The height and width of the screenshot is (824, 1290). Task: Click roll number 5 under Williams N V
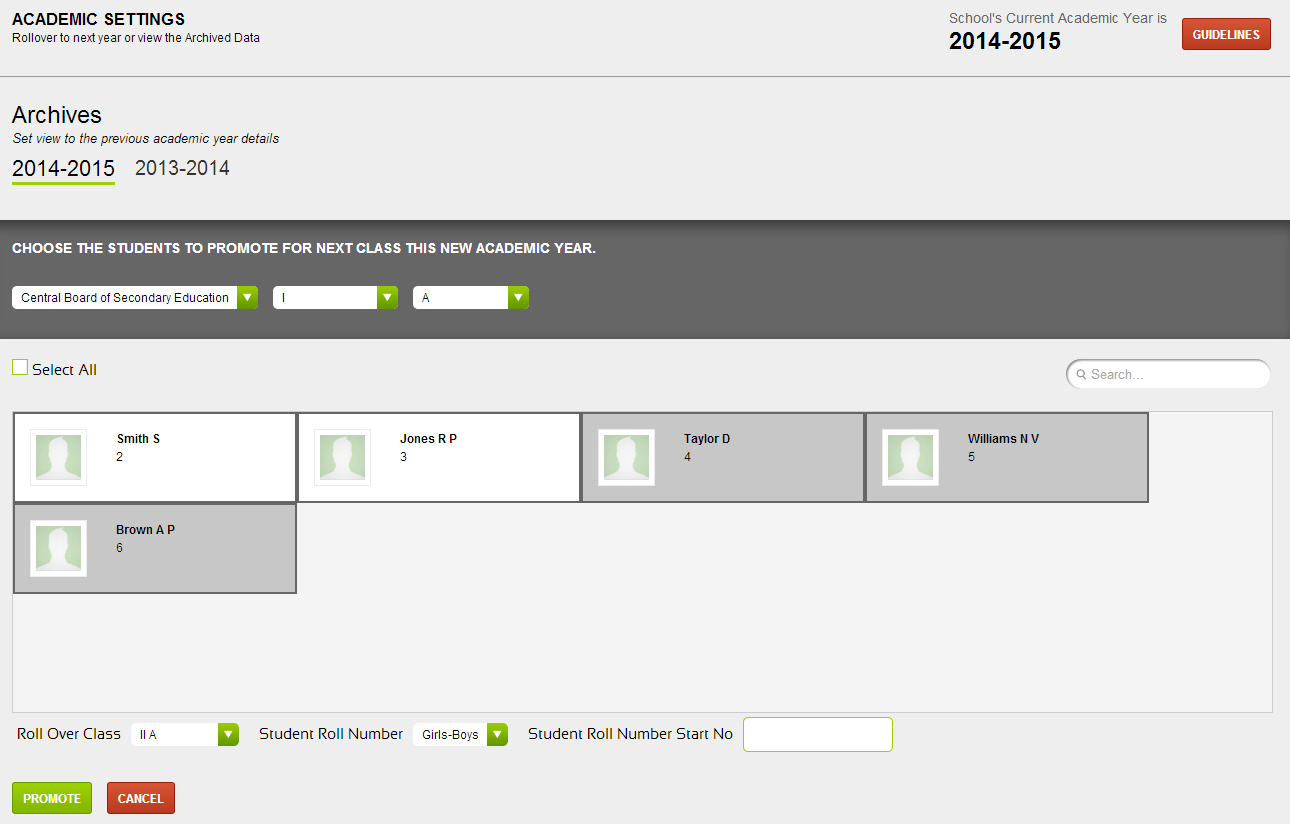click(x=971, y=457)
